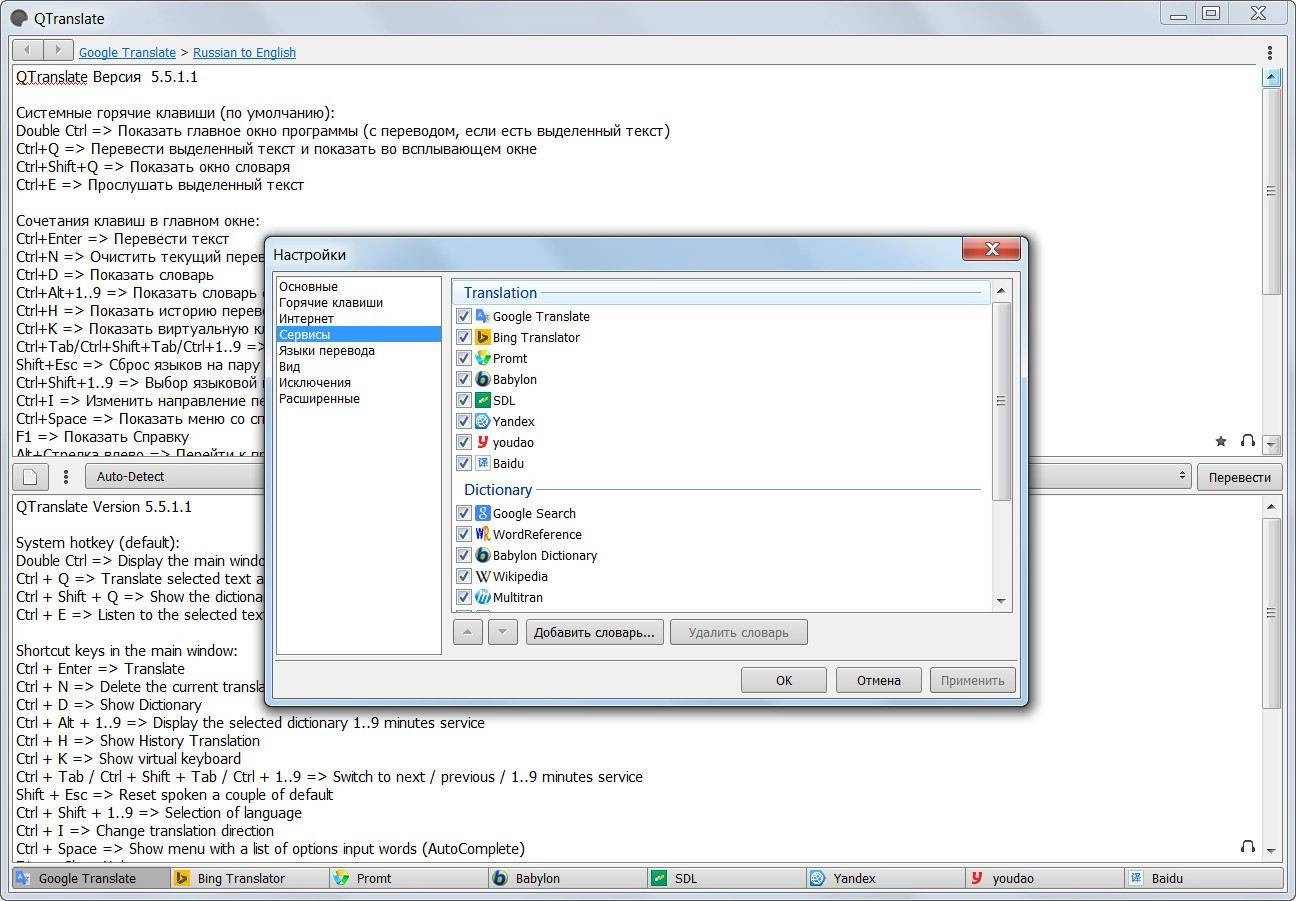Uncheck the Bing Translator checkbox
The width and height of the screenshot is (1296, 901).
pos(463,337)
